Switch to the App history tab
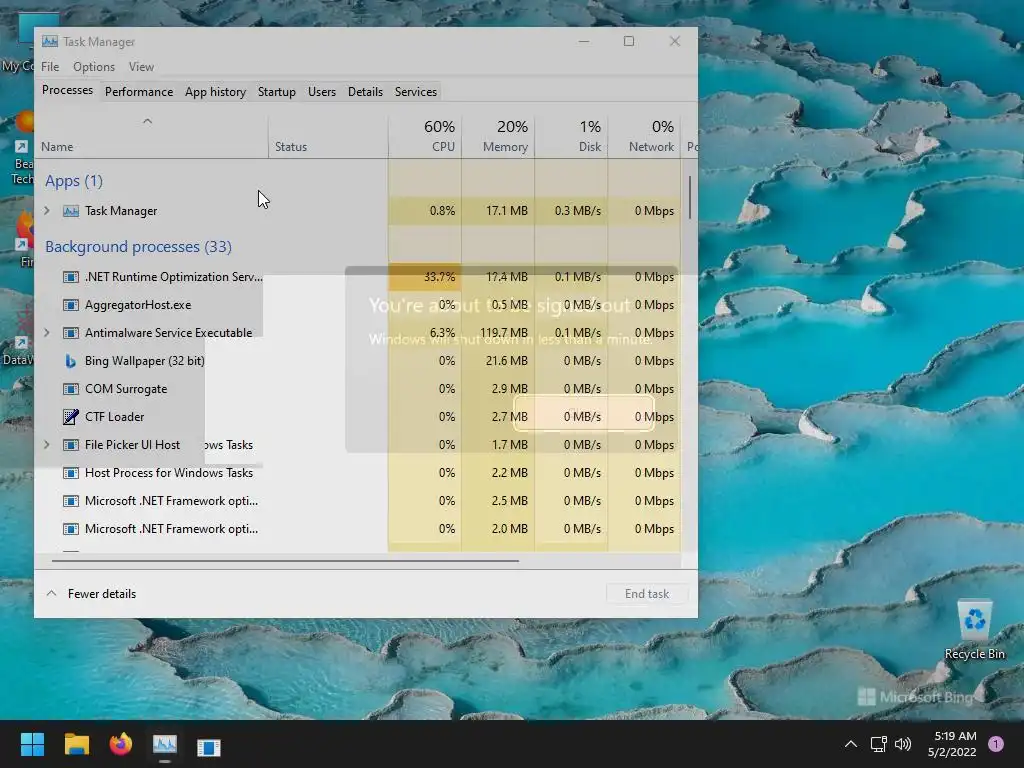 point(216,92)
